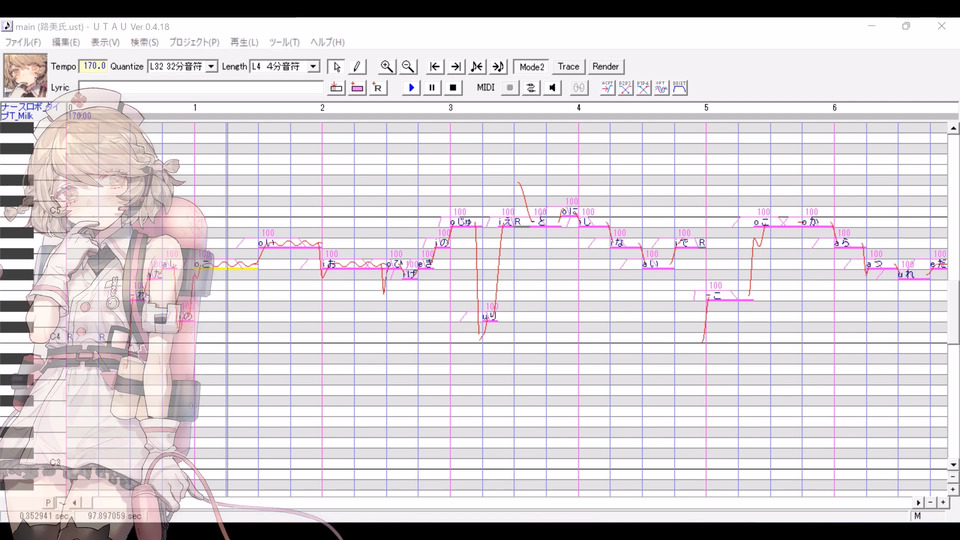
Task: Open the 検索(S) menu
Action: point(144,42)
